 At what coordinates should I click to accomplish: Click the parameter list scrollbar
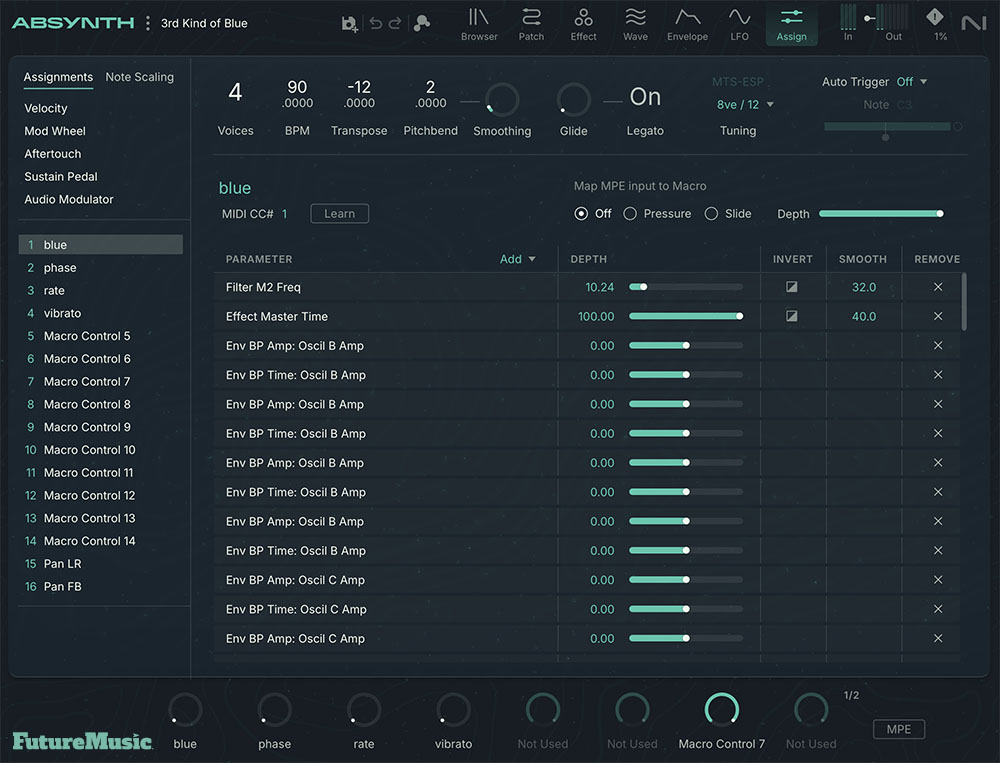(964, 302)
